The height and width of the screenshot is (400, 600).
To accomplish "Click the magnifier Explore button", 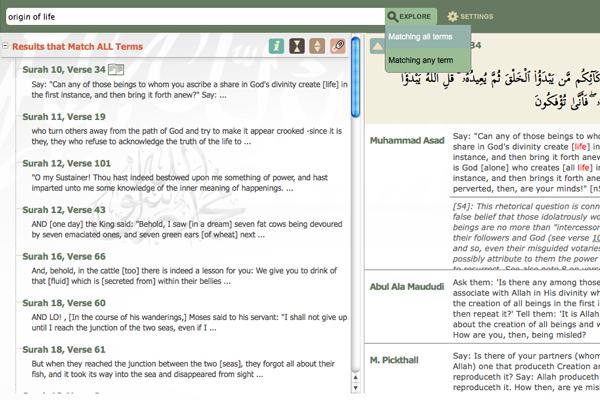I will click(x=410, y=16).
